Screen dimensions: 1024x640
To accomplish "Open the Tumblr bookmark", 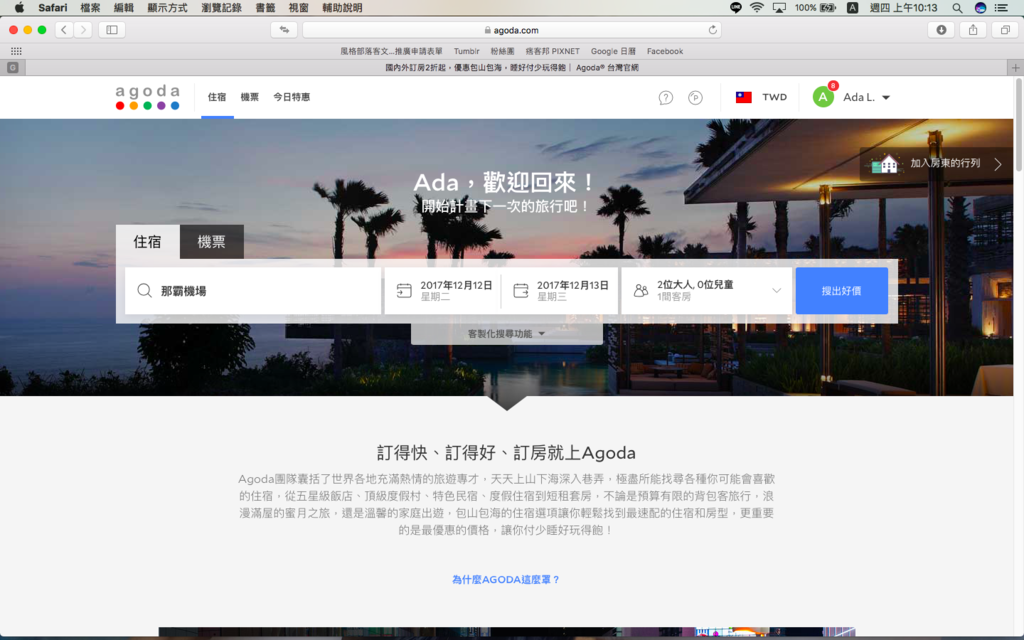I will (466, 51).
